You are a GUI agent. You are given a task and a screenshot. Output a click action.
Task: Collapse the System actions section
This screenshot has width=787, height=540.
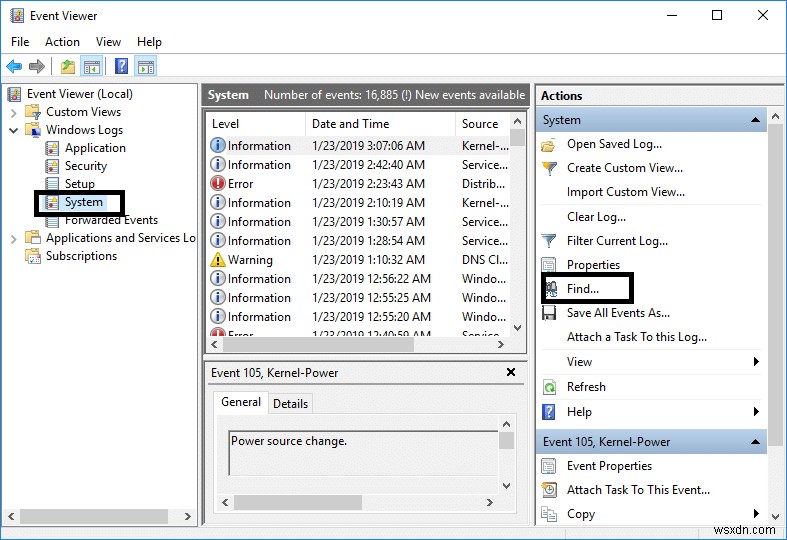755,120
